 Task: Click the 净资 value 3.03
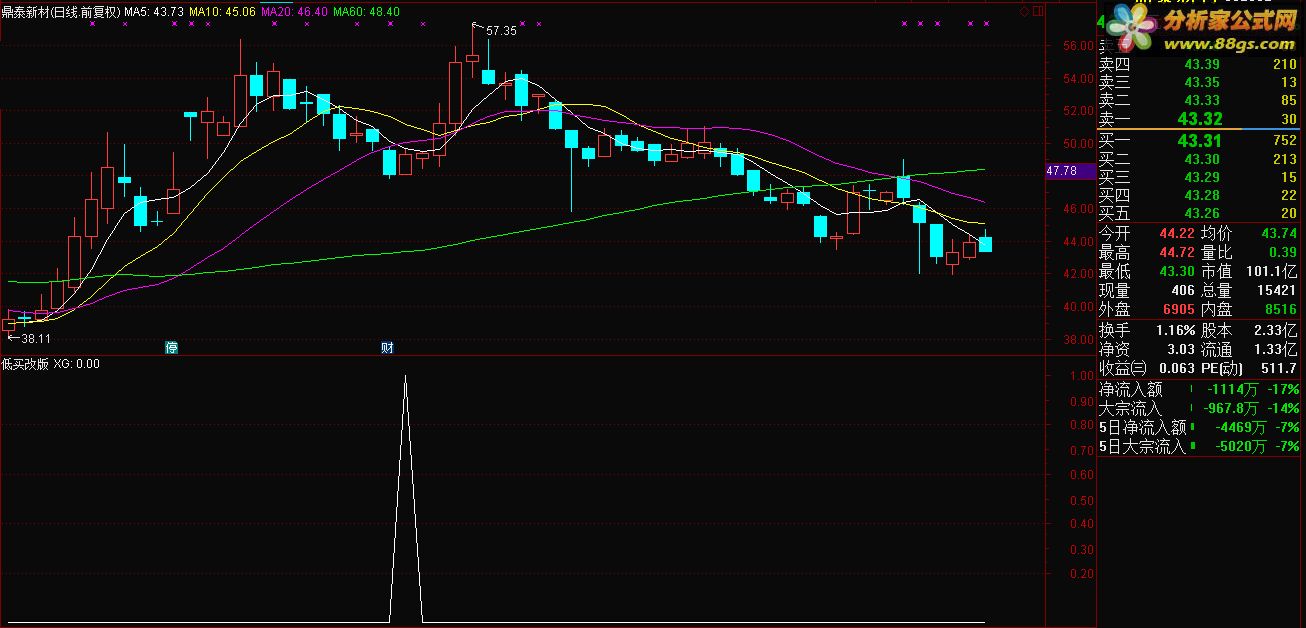pyautogui.click(x=1180, y=349)
